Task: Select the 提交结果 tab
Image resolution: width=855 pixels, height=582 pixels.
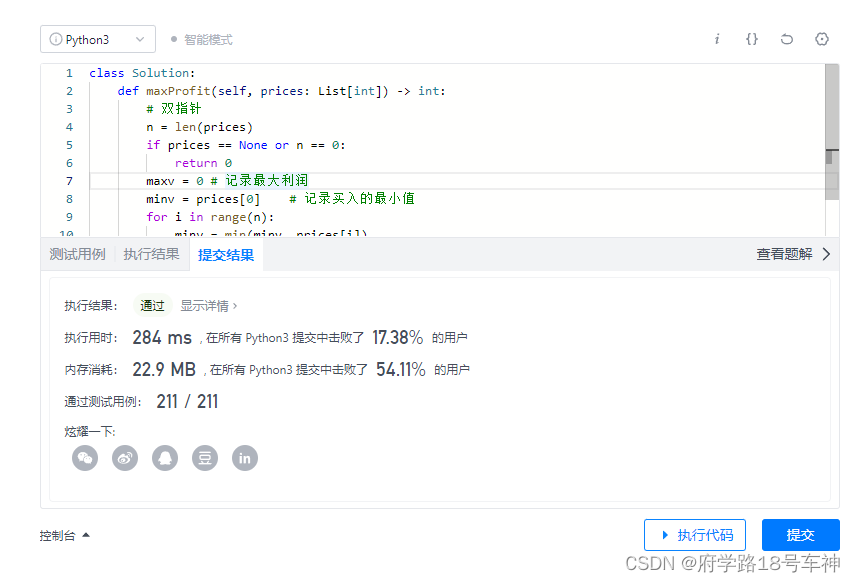Action: pos(226,255)
